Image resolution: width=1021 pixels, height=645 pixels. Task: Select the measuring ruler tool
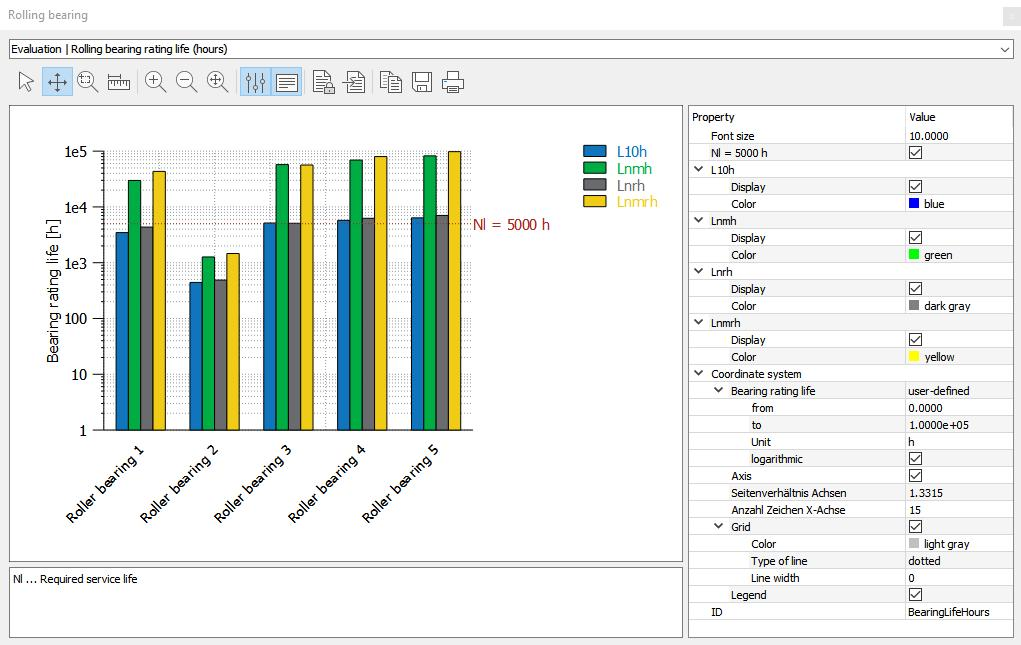coord(119,82)
